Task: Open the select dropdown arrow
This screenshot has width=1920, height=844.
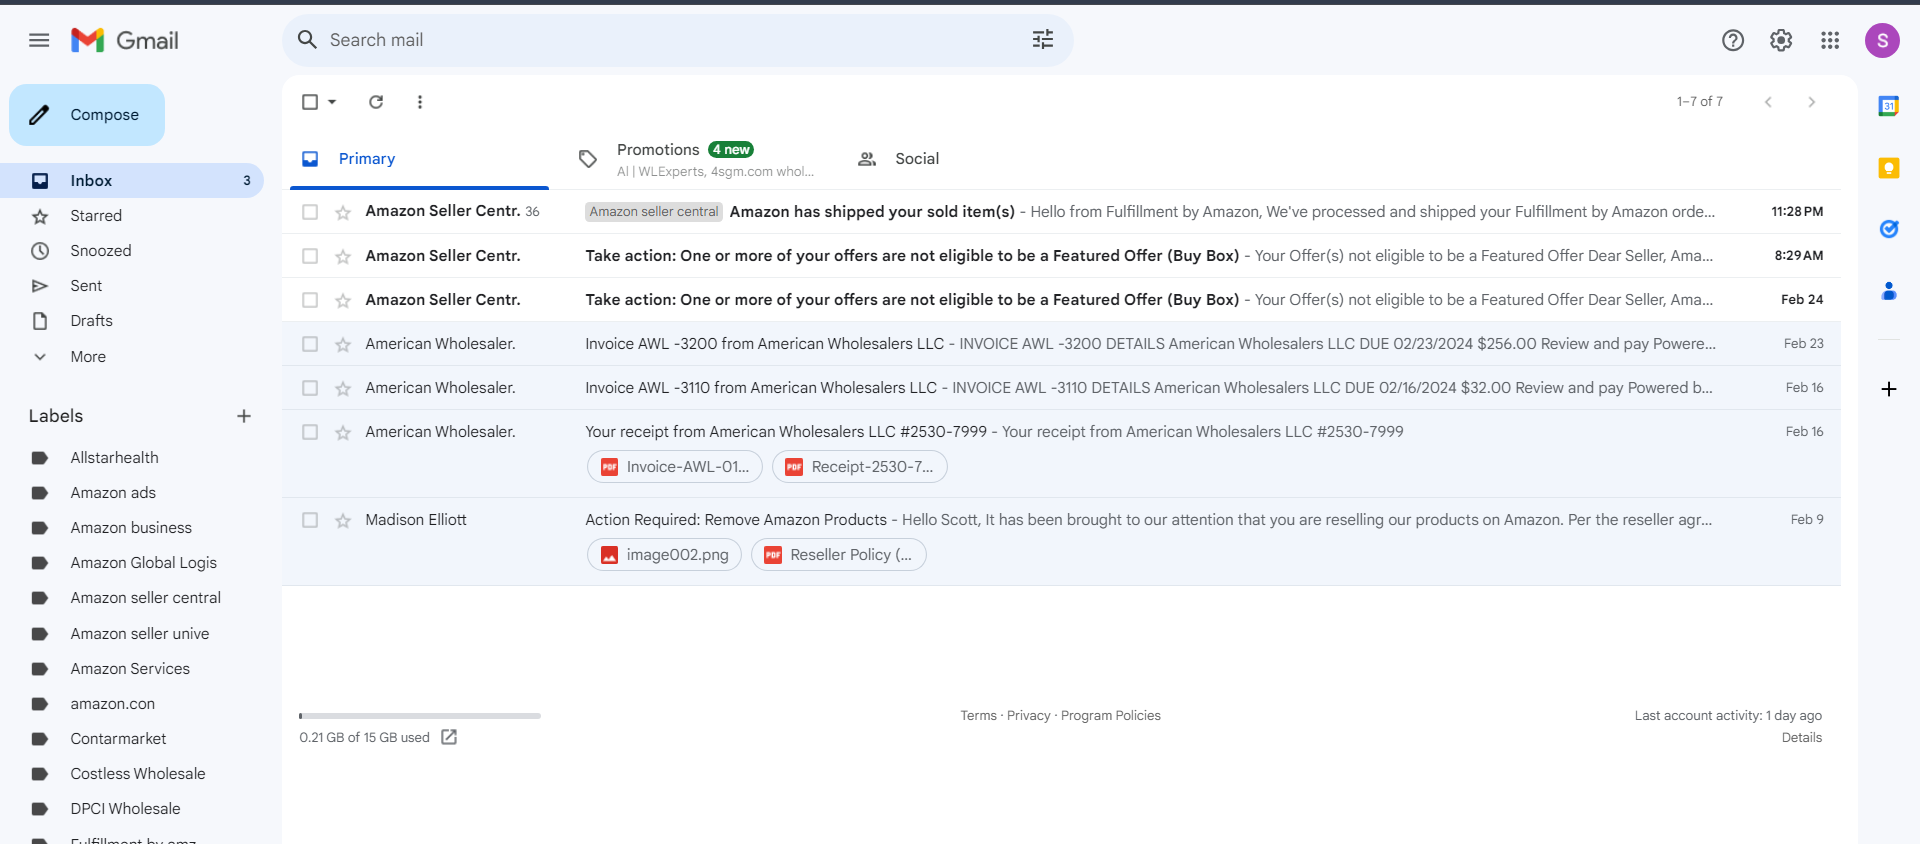Action: [x=332, y=102]
